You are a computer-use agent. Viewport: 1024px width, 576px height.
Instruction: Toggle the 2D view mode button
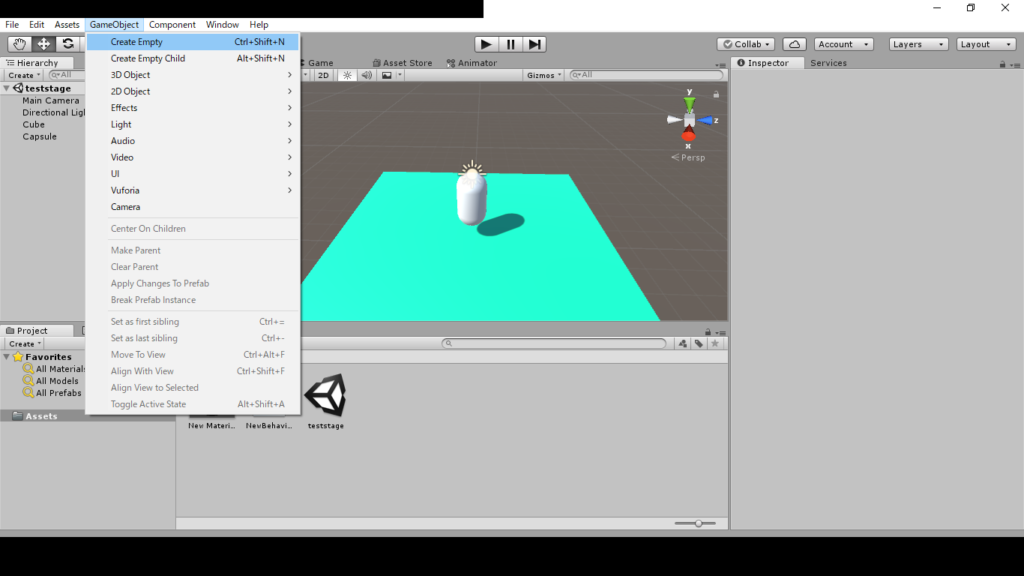[323, 75]
